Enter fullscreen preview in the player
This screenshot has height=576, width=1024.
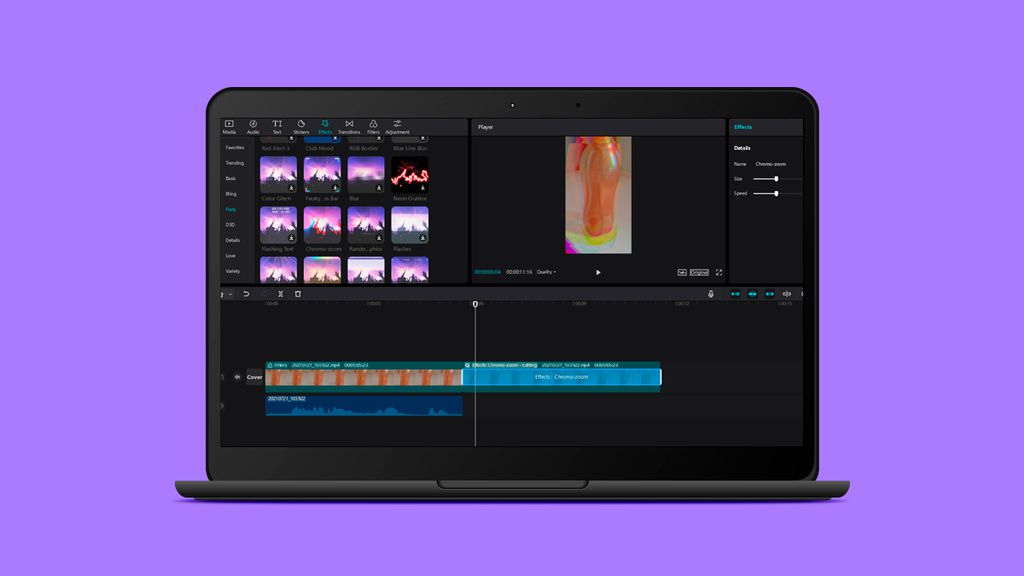[718, 272]
